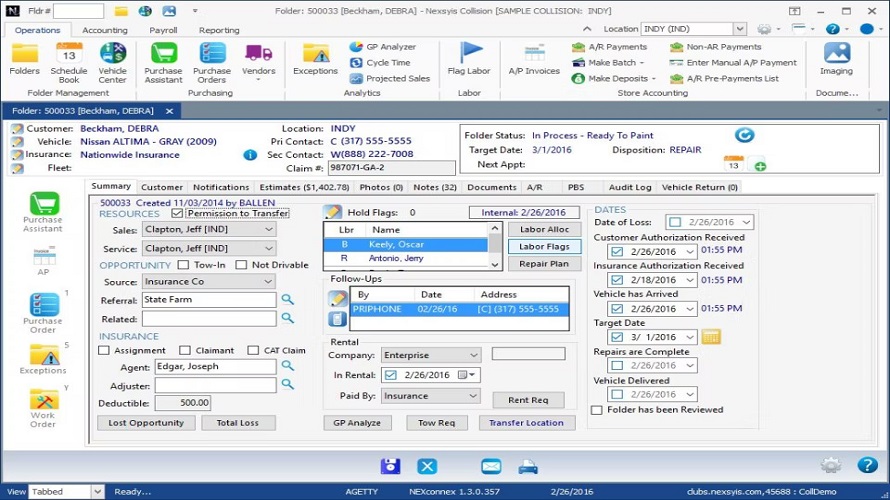Open A/P Invoices
890x500 pixels.
tap(534, 60)
